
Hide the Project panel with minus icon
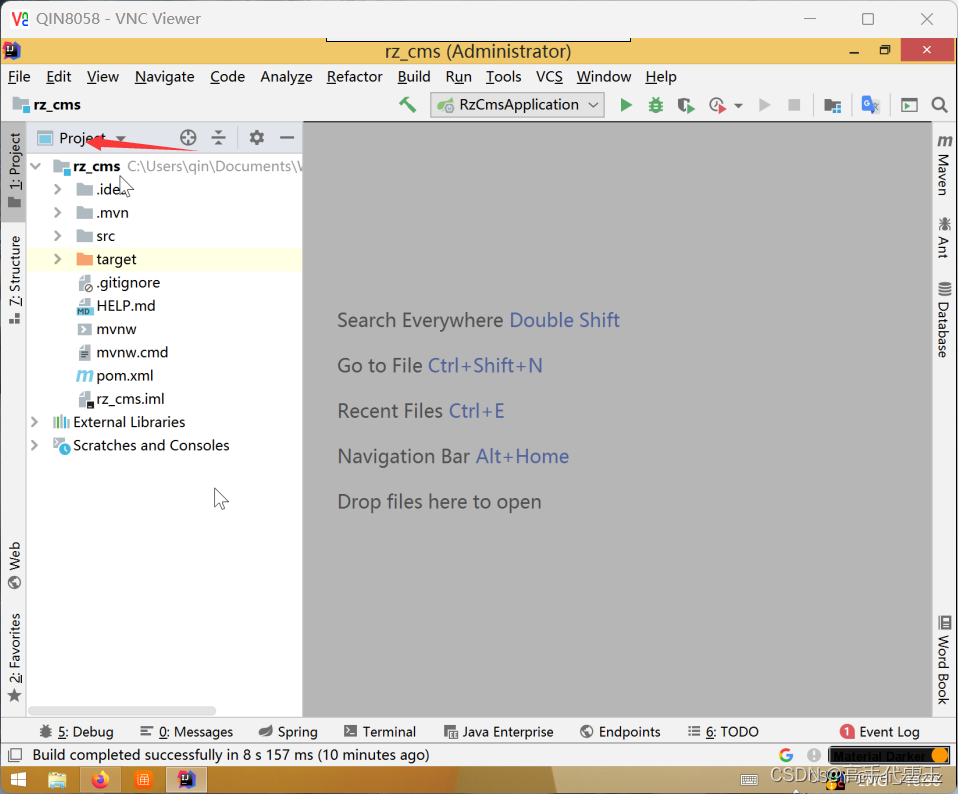(x=287, y=138)
